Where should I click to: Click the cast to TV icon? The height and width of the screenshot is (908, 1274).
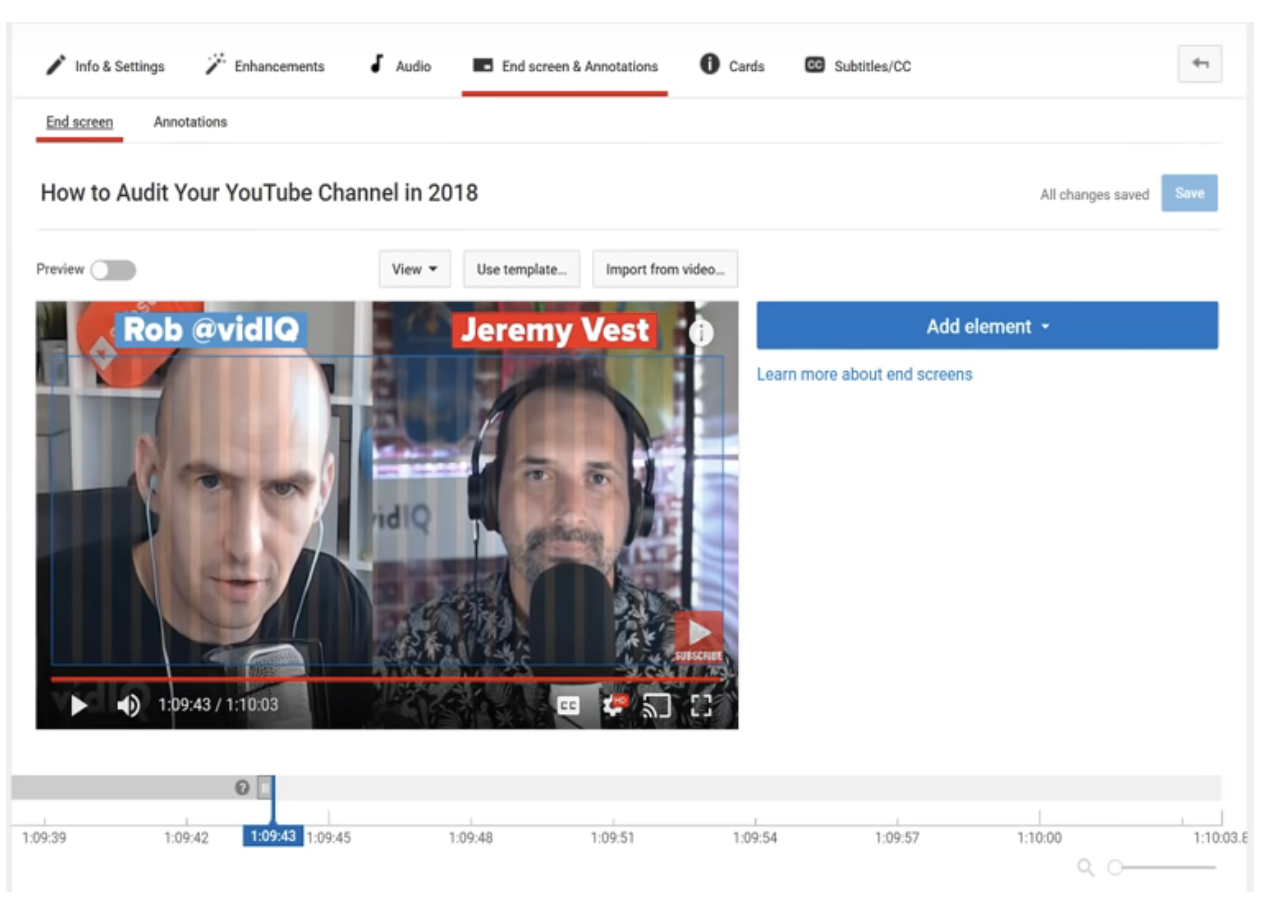pos(656,706)
